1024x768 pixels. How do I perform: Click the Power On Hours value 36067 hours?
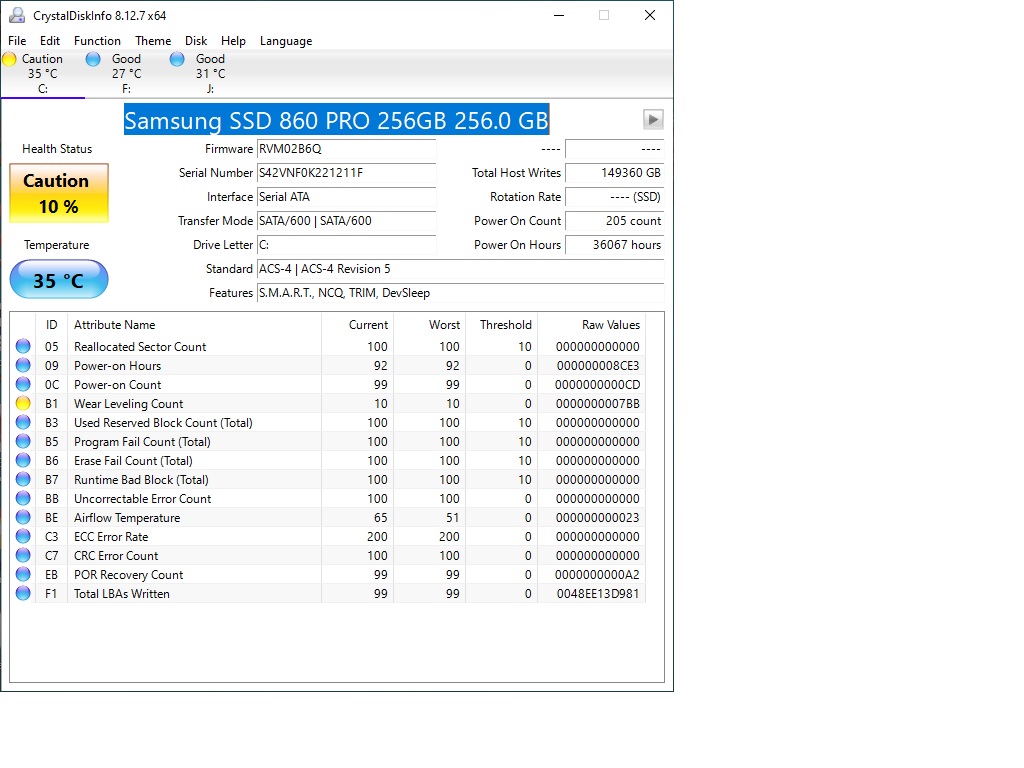click(615, 245)
